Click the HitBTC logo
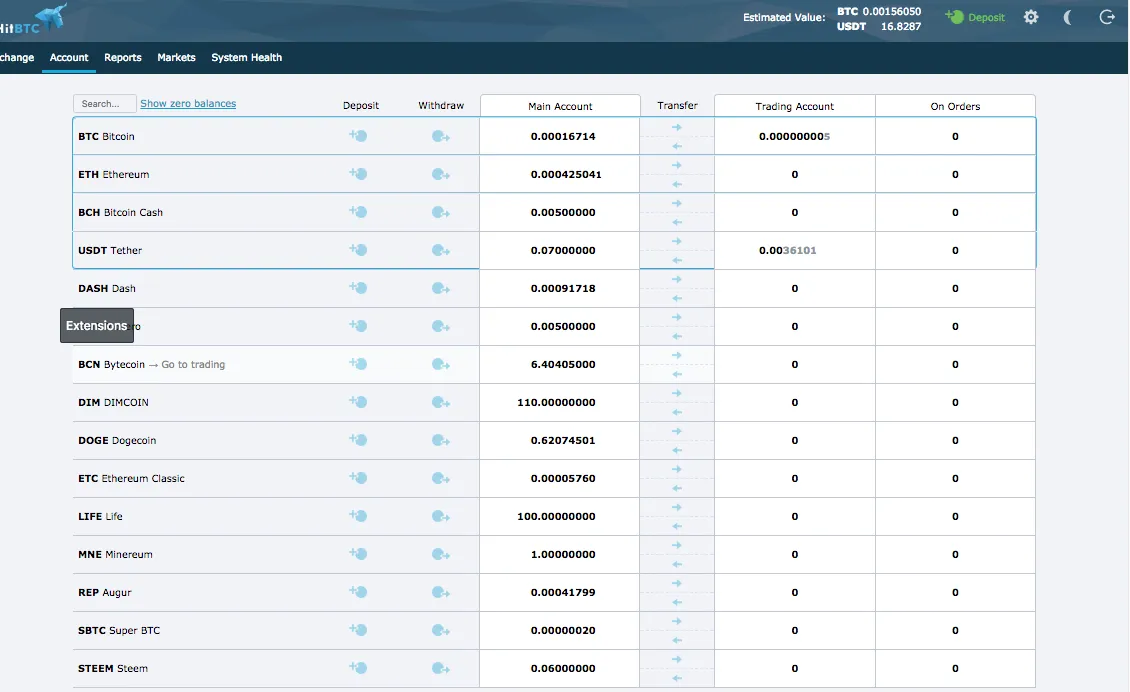Image resolution: width=1130 pixels, height=692 pixels. (32, 19)
